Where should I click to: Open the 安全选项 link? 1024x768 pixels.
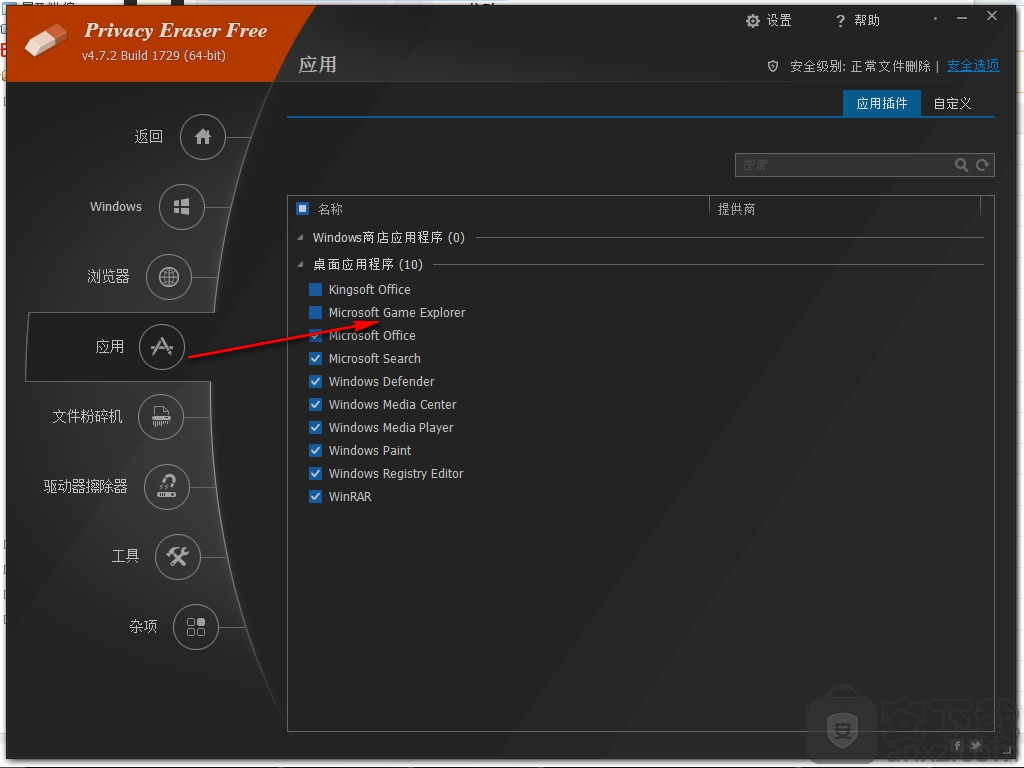point(973,66)
